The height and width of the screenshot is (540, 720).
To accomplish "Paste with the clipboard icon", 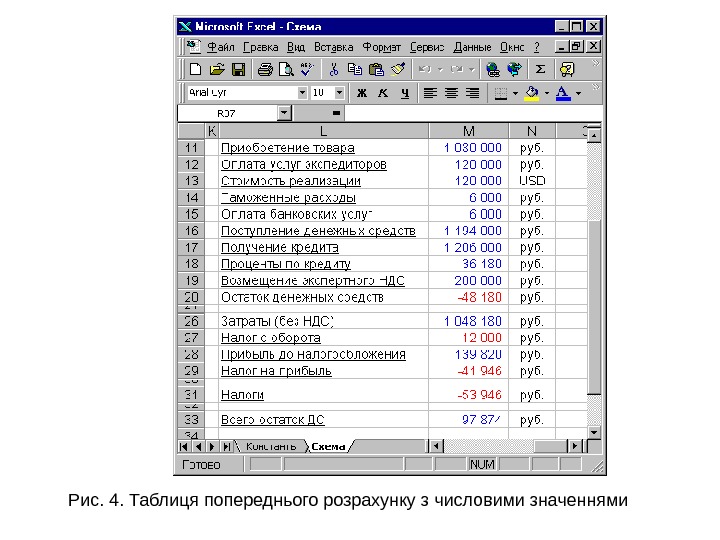I will 377,69.
